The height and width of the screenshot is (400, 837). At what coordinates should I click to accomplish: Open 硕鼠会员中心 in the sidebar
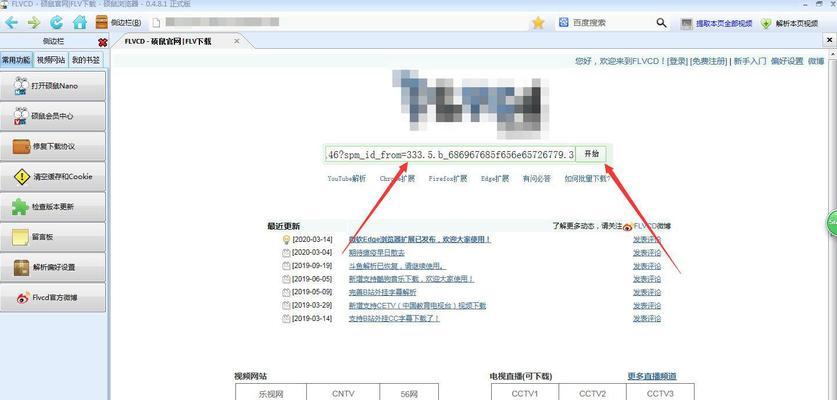53,116
